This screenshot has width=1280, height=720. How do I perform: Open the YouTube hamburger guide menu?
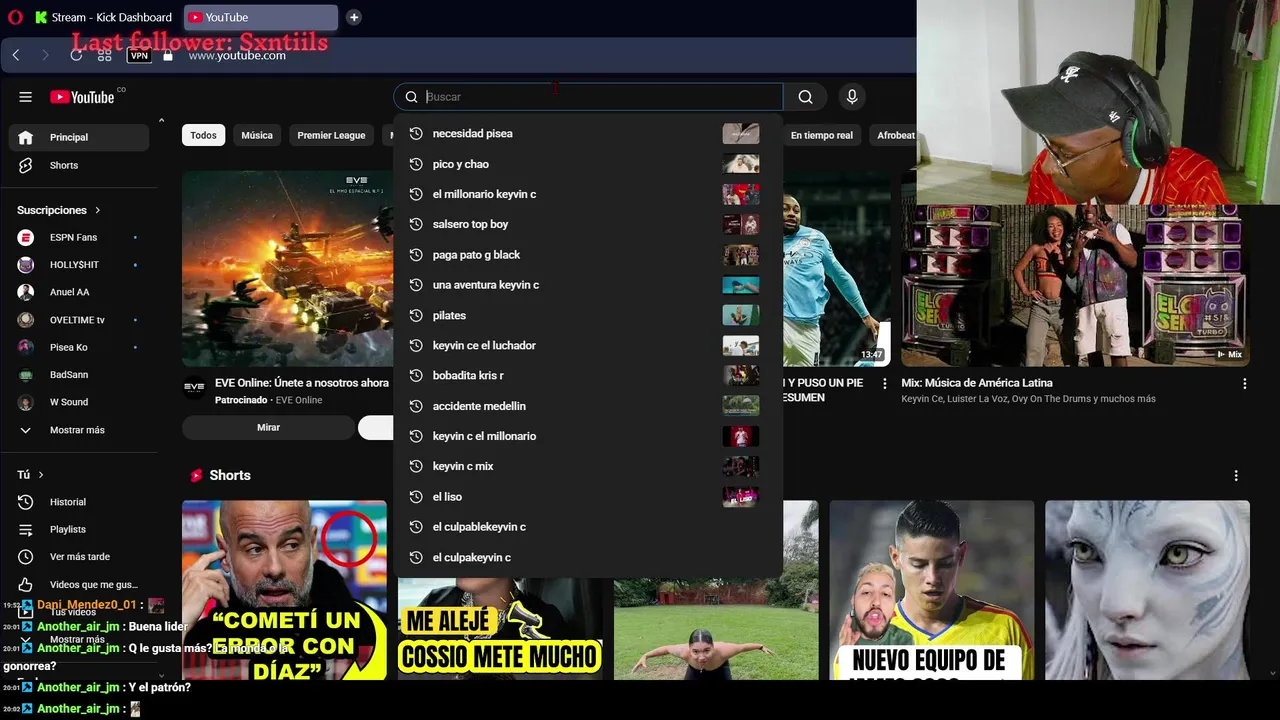pos(26,97)
